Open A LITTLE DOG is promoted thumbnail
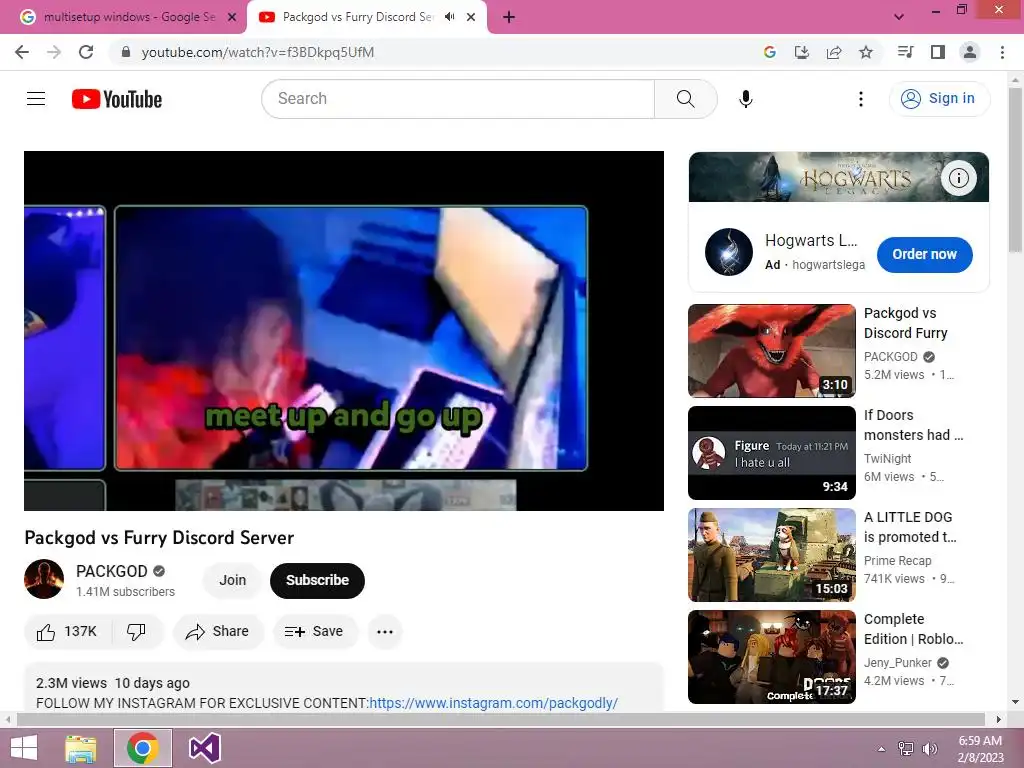Viewport: 1024px width, 768px height. click(x=771, y=554)
